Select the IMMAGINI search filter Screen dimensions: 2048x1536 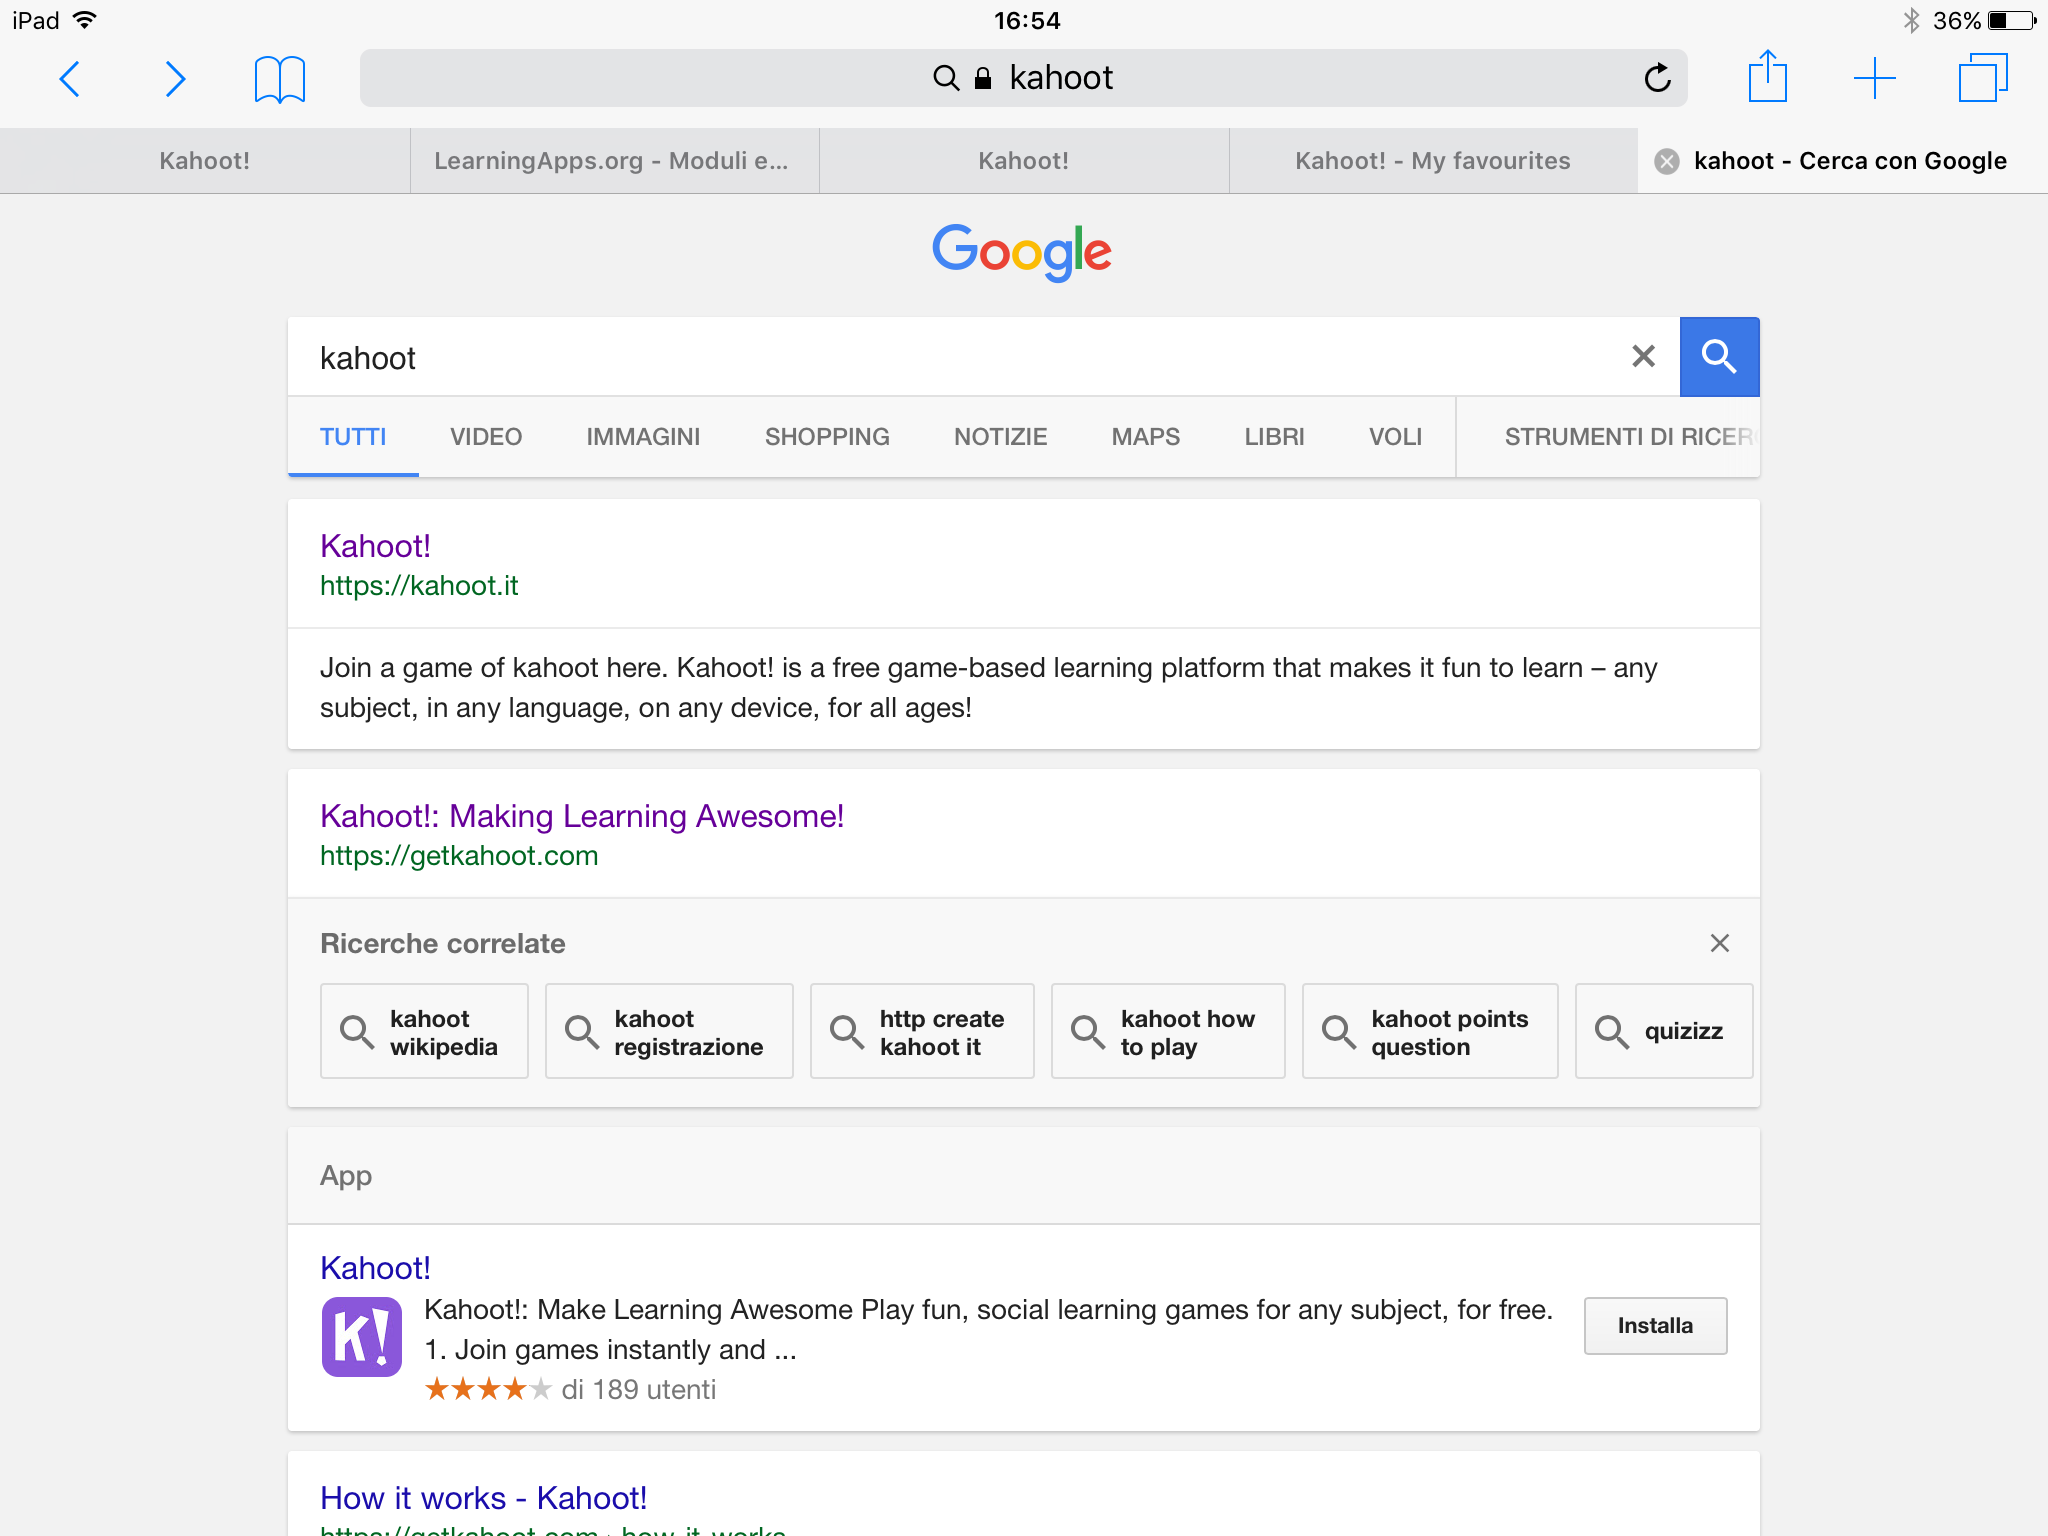point(643,437)
